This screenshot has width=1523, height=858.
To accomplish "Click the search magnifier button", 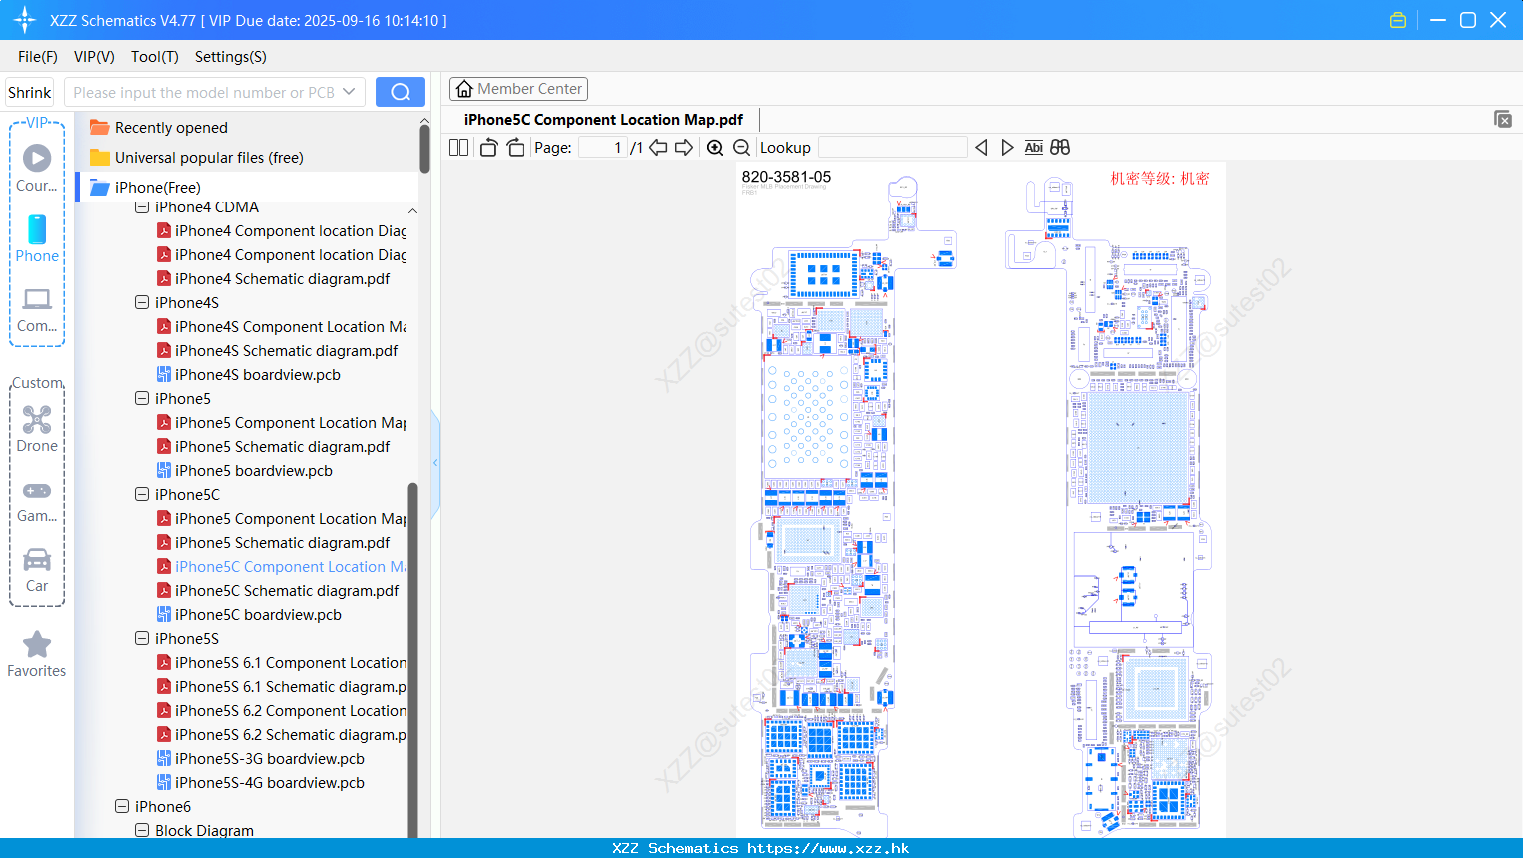I will [x=400, y=92].
